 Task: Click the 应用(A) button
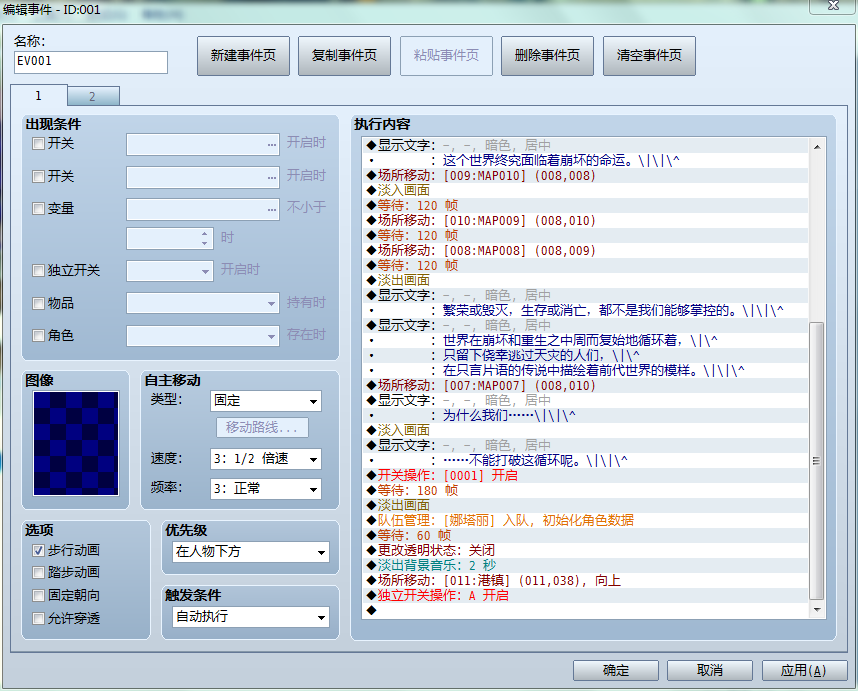(804, 670)
